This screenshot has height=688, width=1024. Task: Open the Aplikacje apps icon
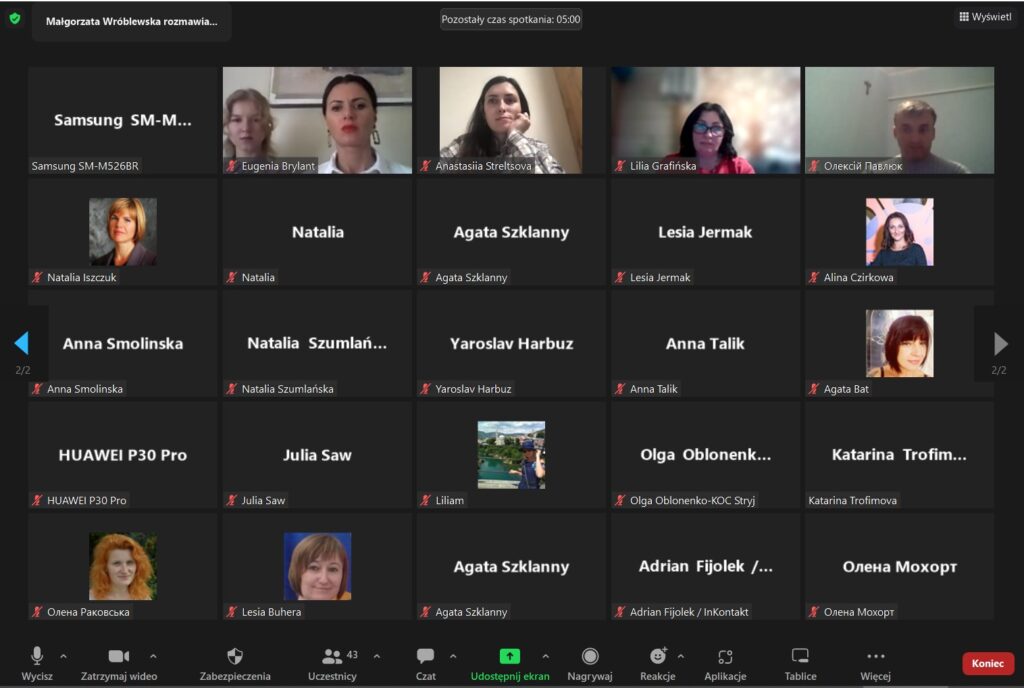(x=725, y=657)
